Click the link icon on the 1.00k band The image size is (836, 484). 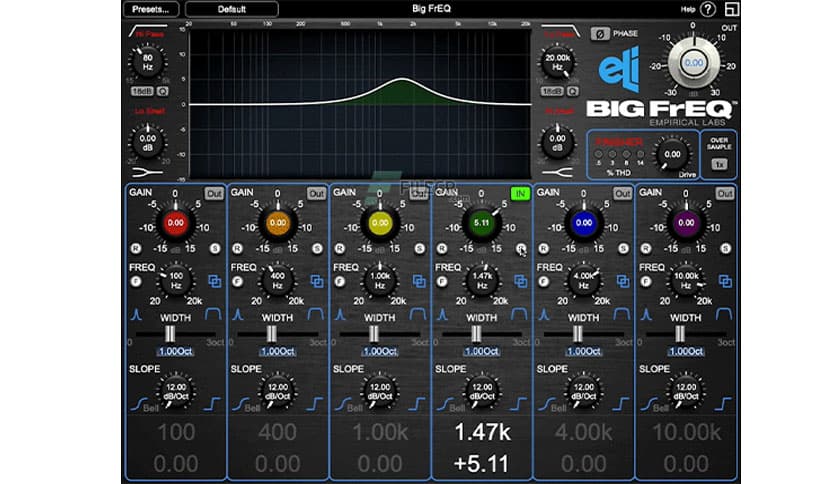[419, 281]
